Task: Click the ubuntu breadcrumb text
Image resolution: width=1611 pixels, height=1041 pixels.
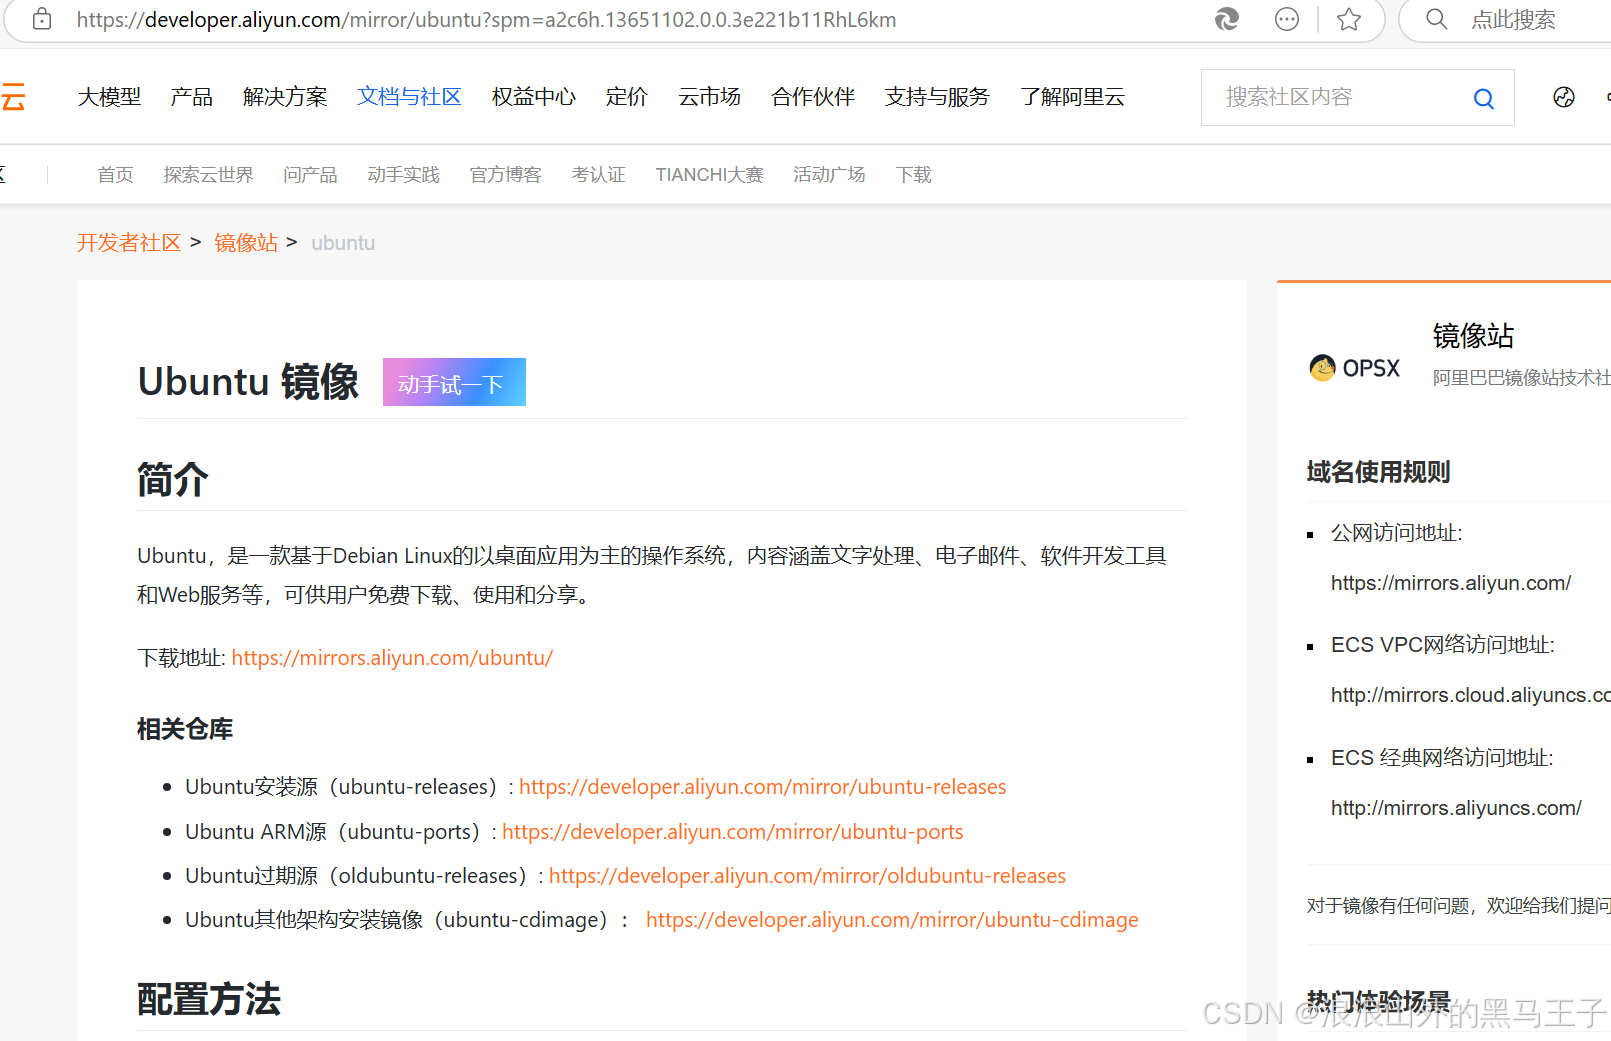Action: (343, 243)
